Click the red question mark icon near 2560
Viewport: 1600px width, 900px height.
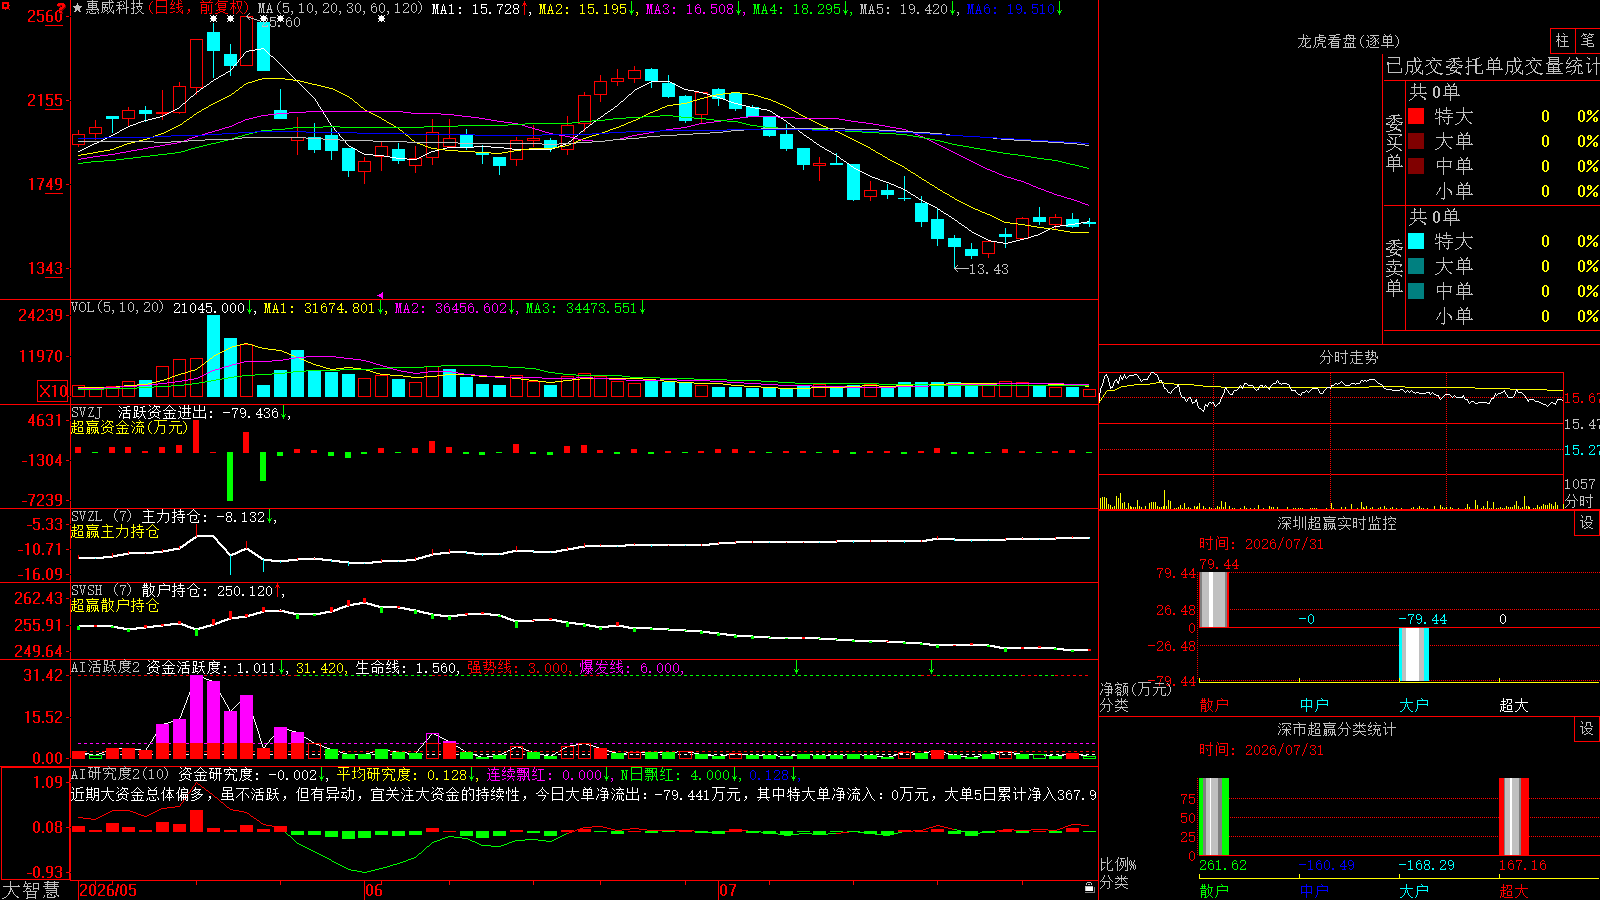tap(62, 7)
